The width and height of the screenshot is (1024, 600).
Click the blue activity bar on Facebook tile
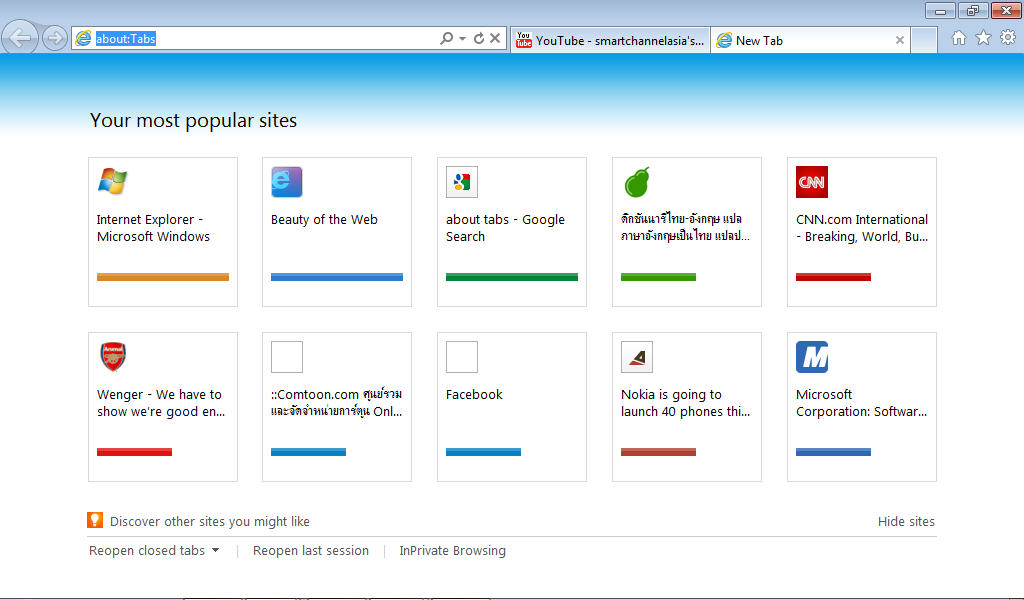pos(483,452)
